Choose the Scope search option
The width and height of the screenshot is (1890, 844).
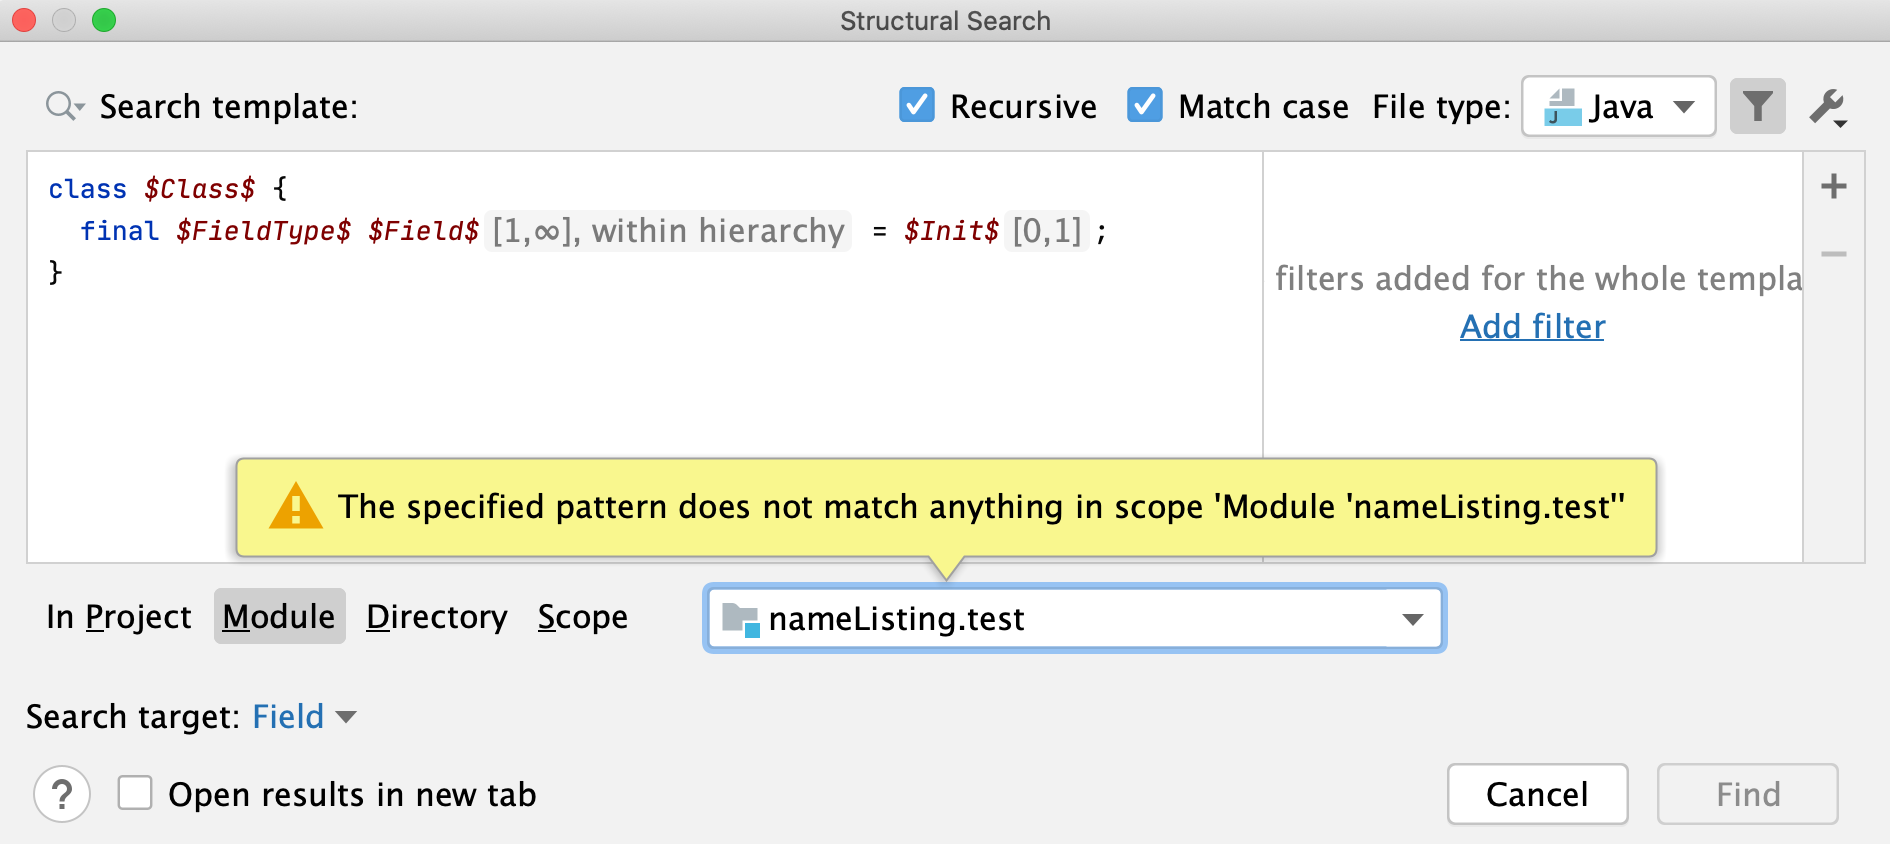click(582, 617)
